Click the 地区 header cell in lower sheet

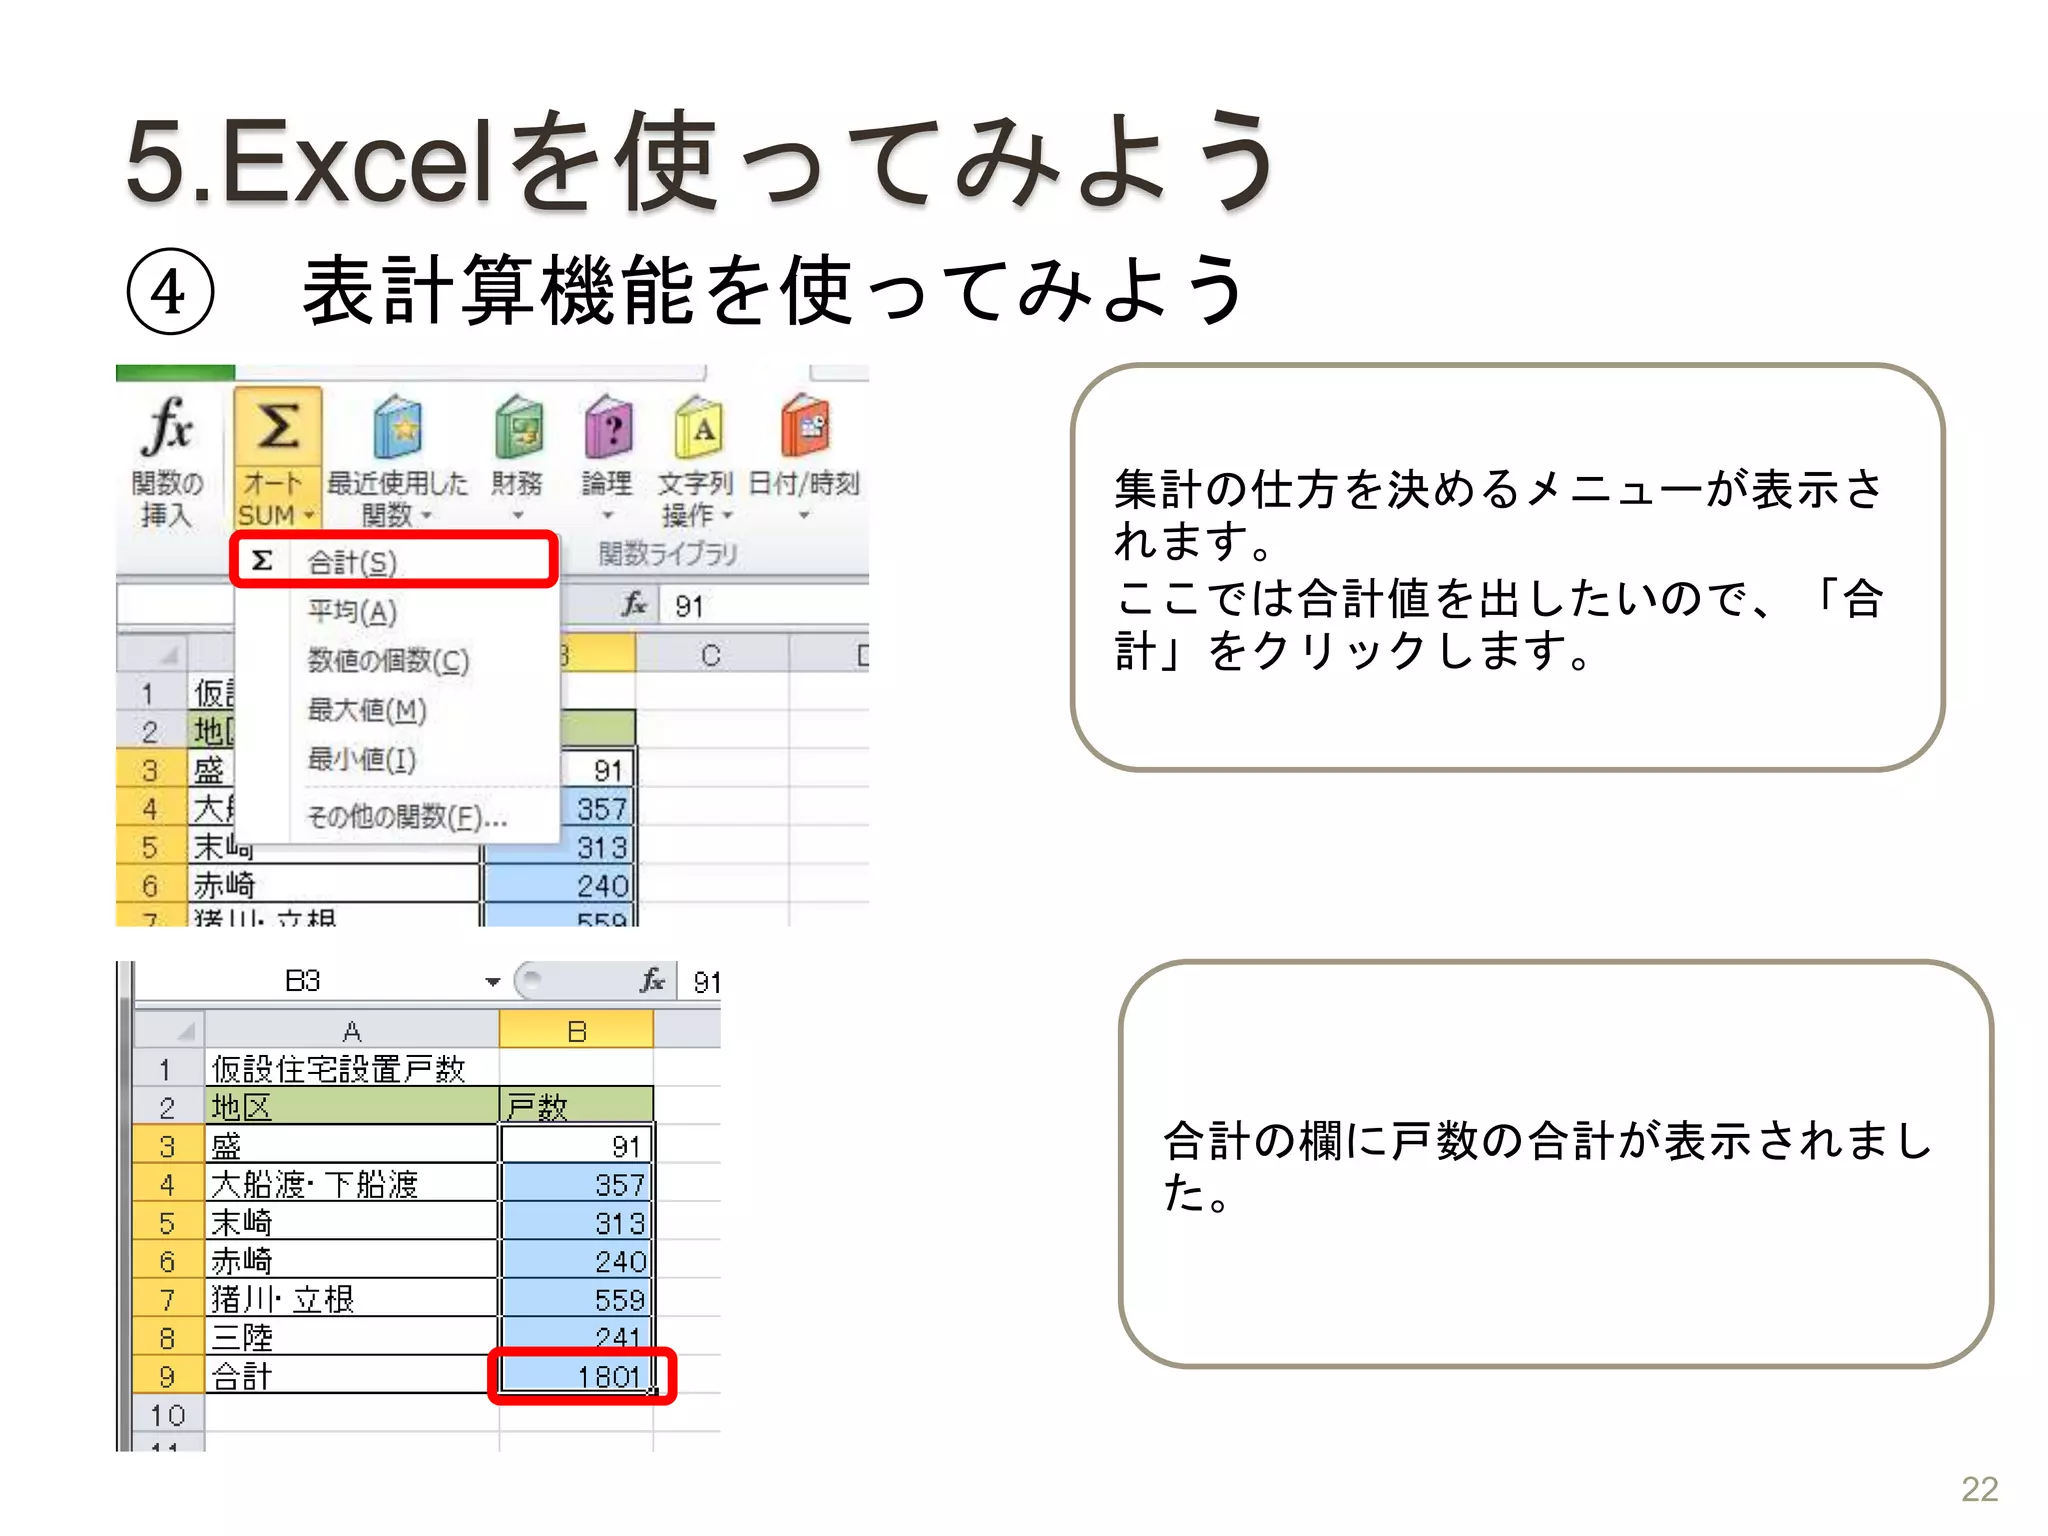[352, 1107]
